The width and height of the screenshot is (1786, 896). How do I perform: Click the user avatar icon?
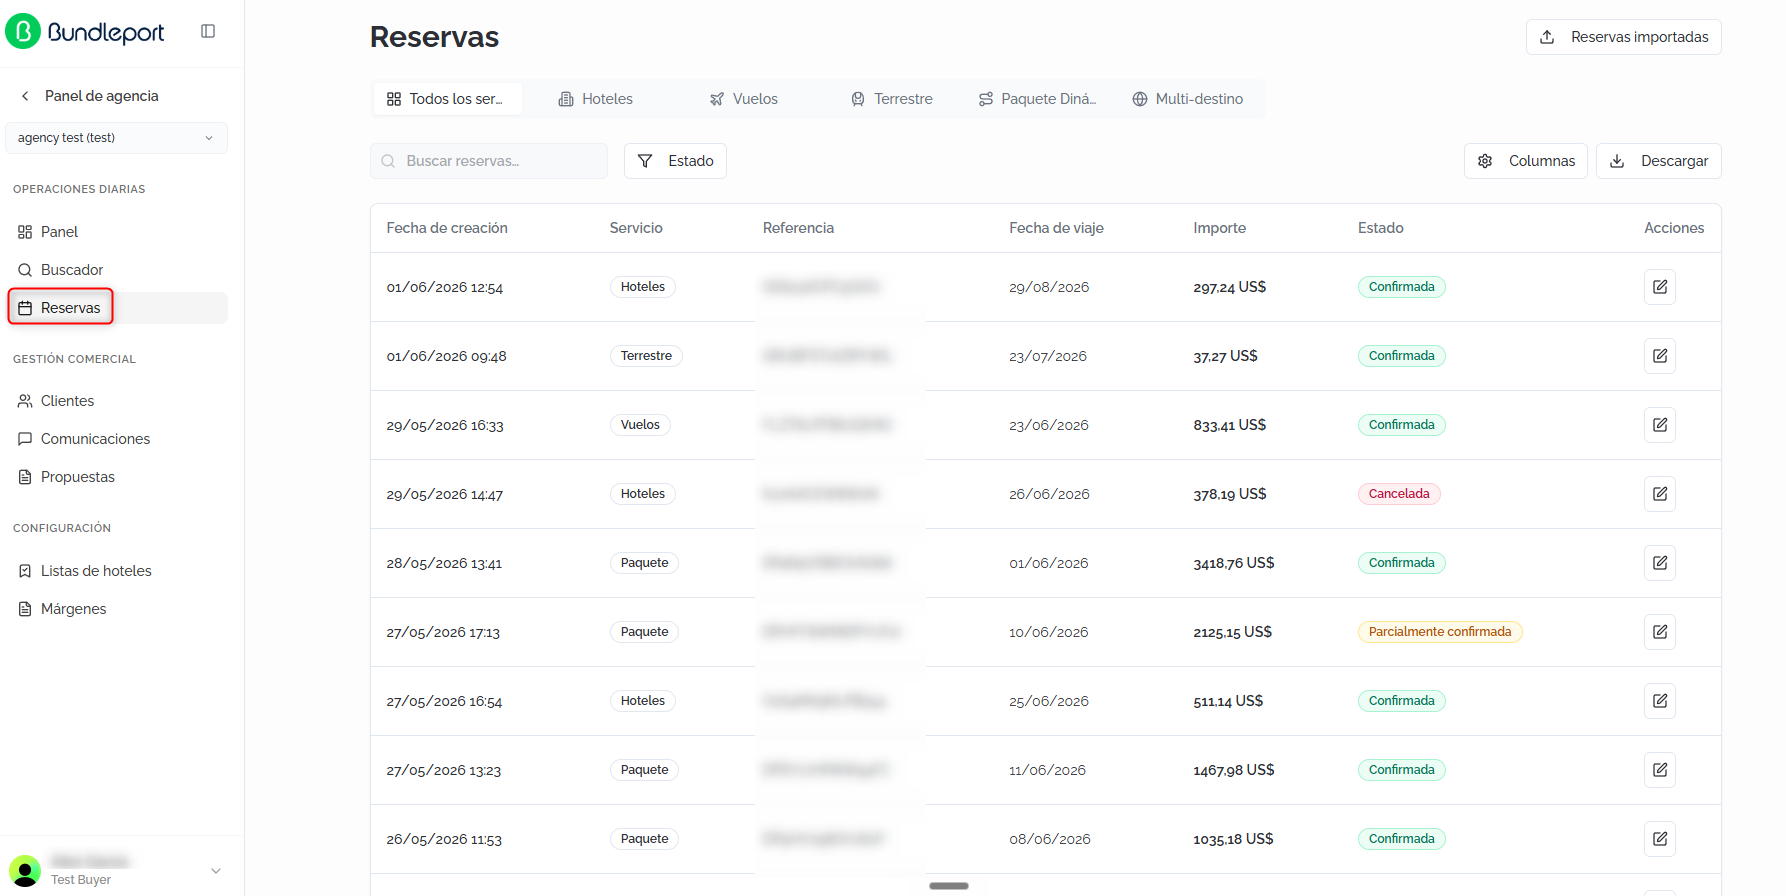pyautogui.click(x=25, y=871)
